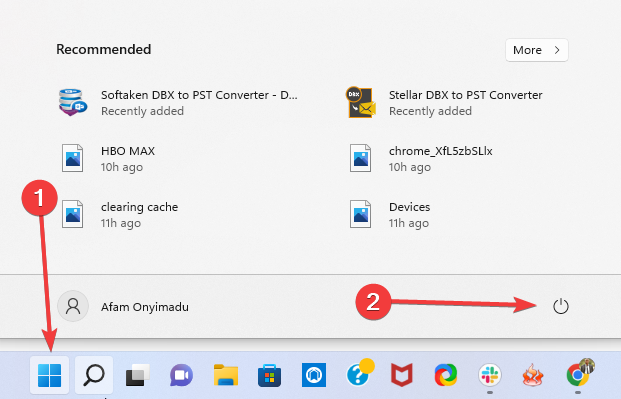Open Afam Onyimadu user account menu
The height and width of the screenshot is (399, 621).
pos(123,307)
